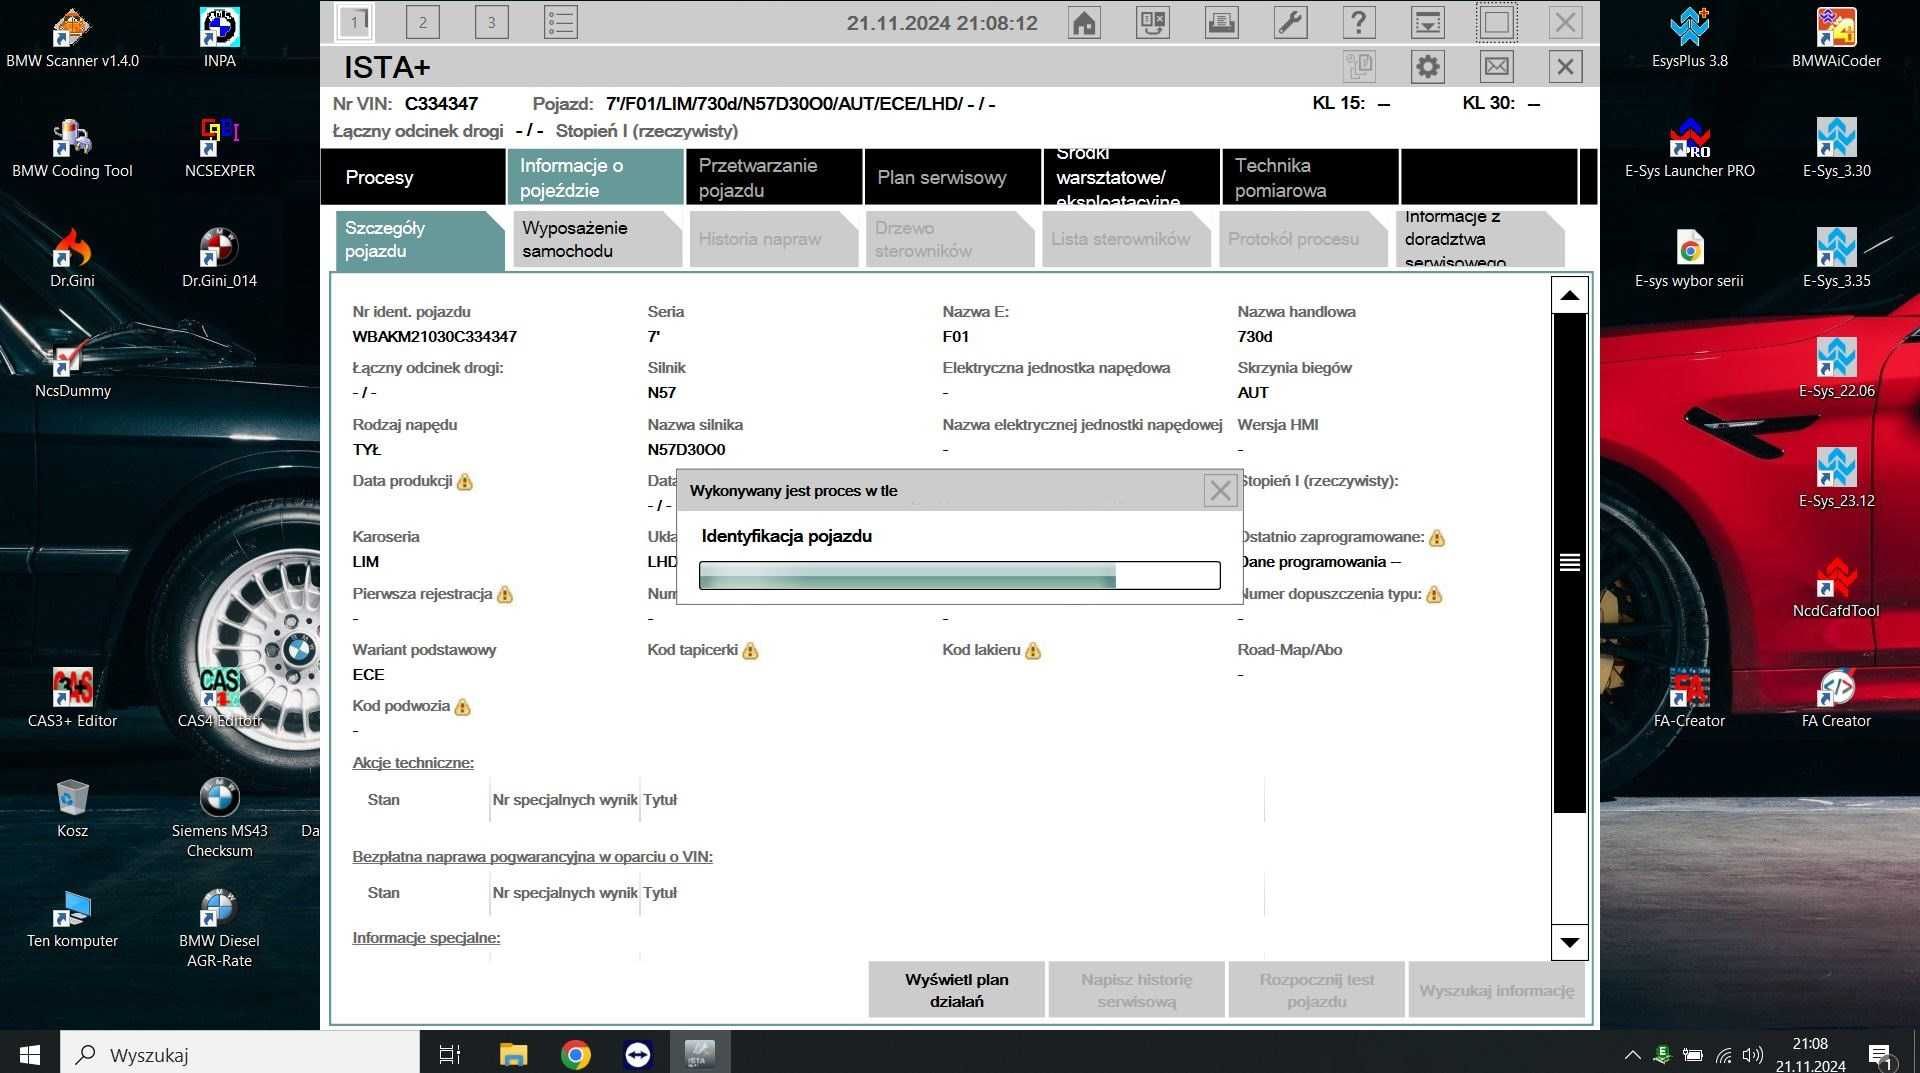Open BMW Coding Tool desktop icon
Viewport: 1920px width, 1073px height.
72,148
